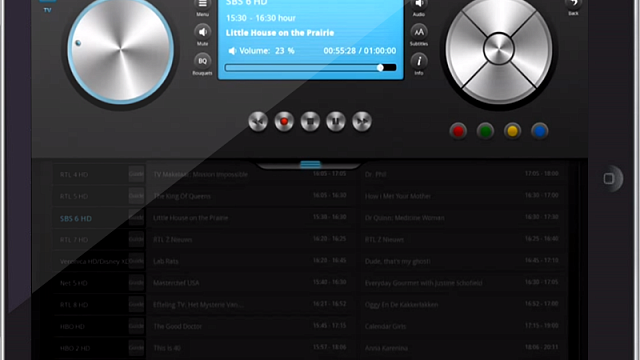Open the Audio track options
The image size is (640, 360).
pyautogui.click(x=419, y=5)
